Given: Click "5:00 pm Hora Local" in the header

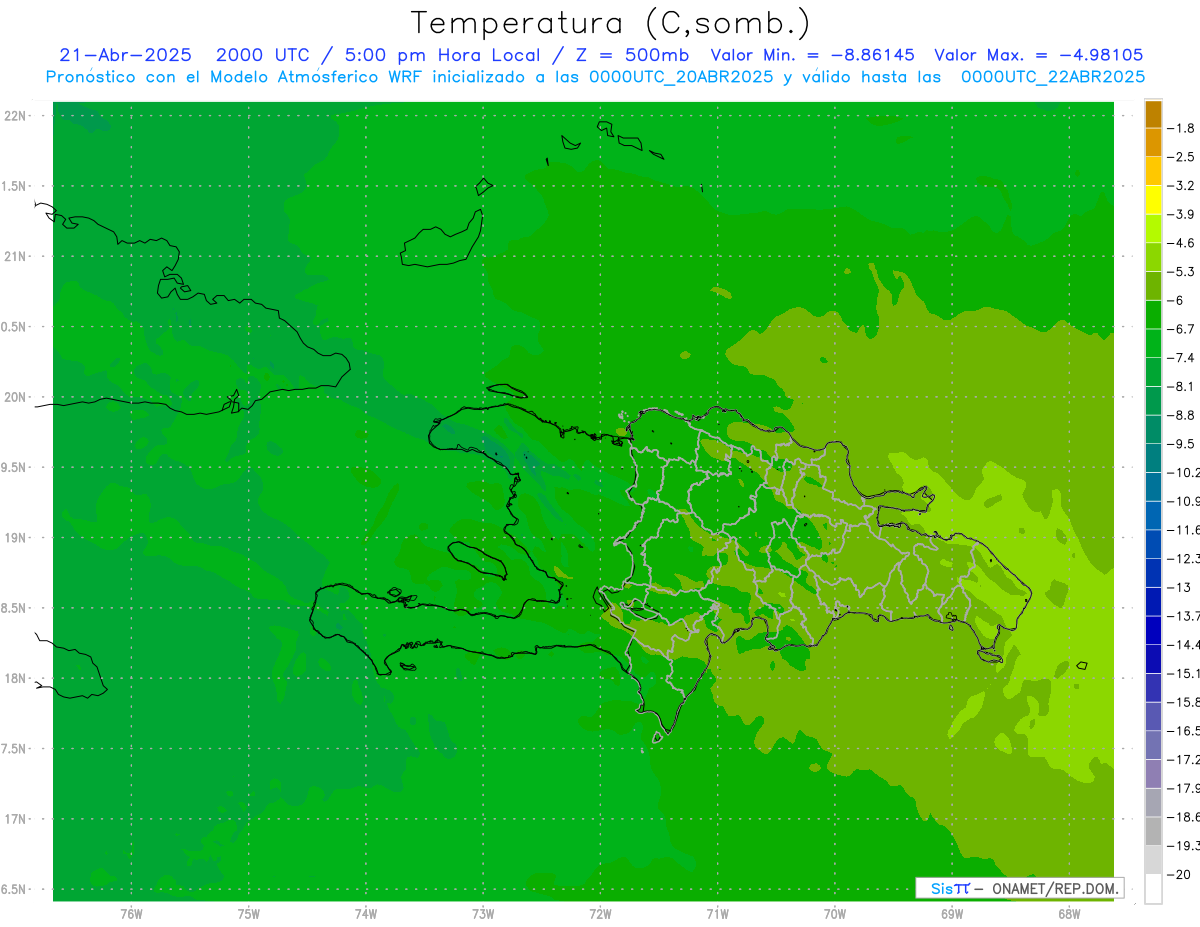Looking at the screenshot, I should (x=443, y=55).
